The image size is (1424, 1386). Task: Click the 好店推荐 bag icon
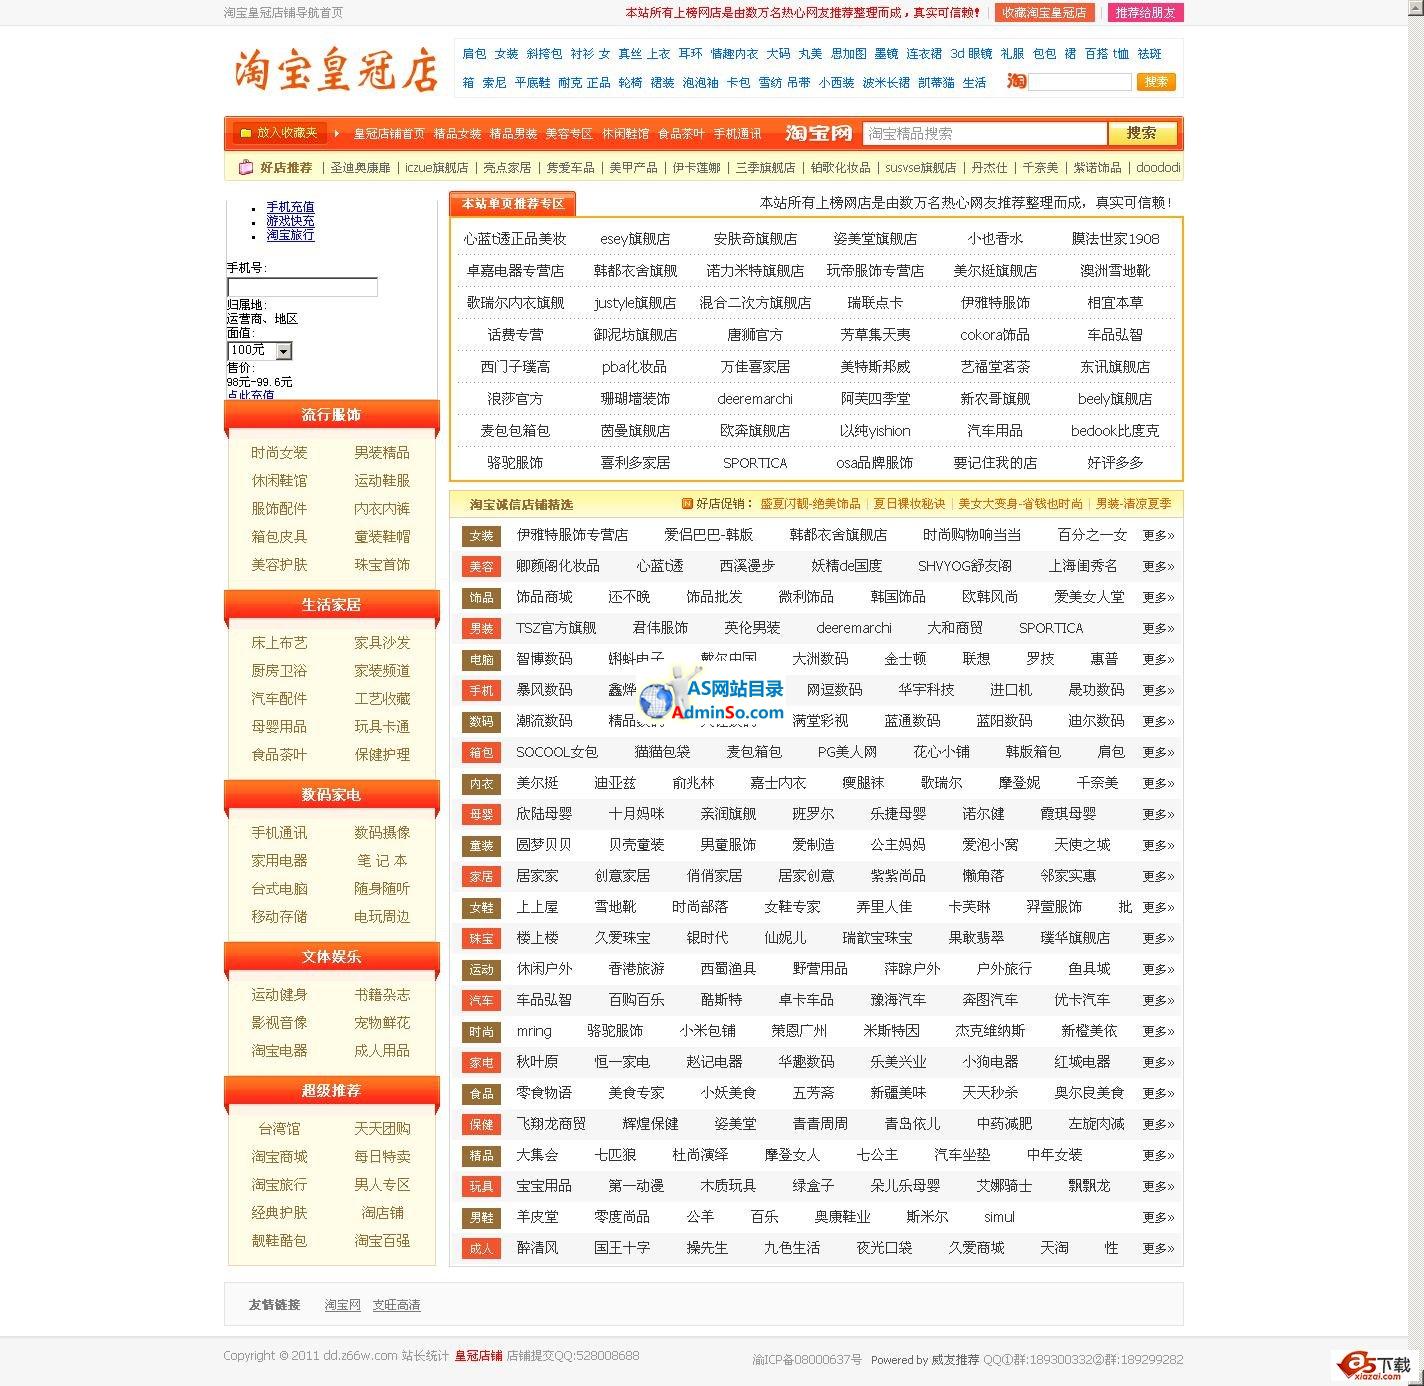tap(245, 168)
